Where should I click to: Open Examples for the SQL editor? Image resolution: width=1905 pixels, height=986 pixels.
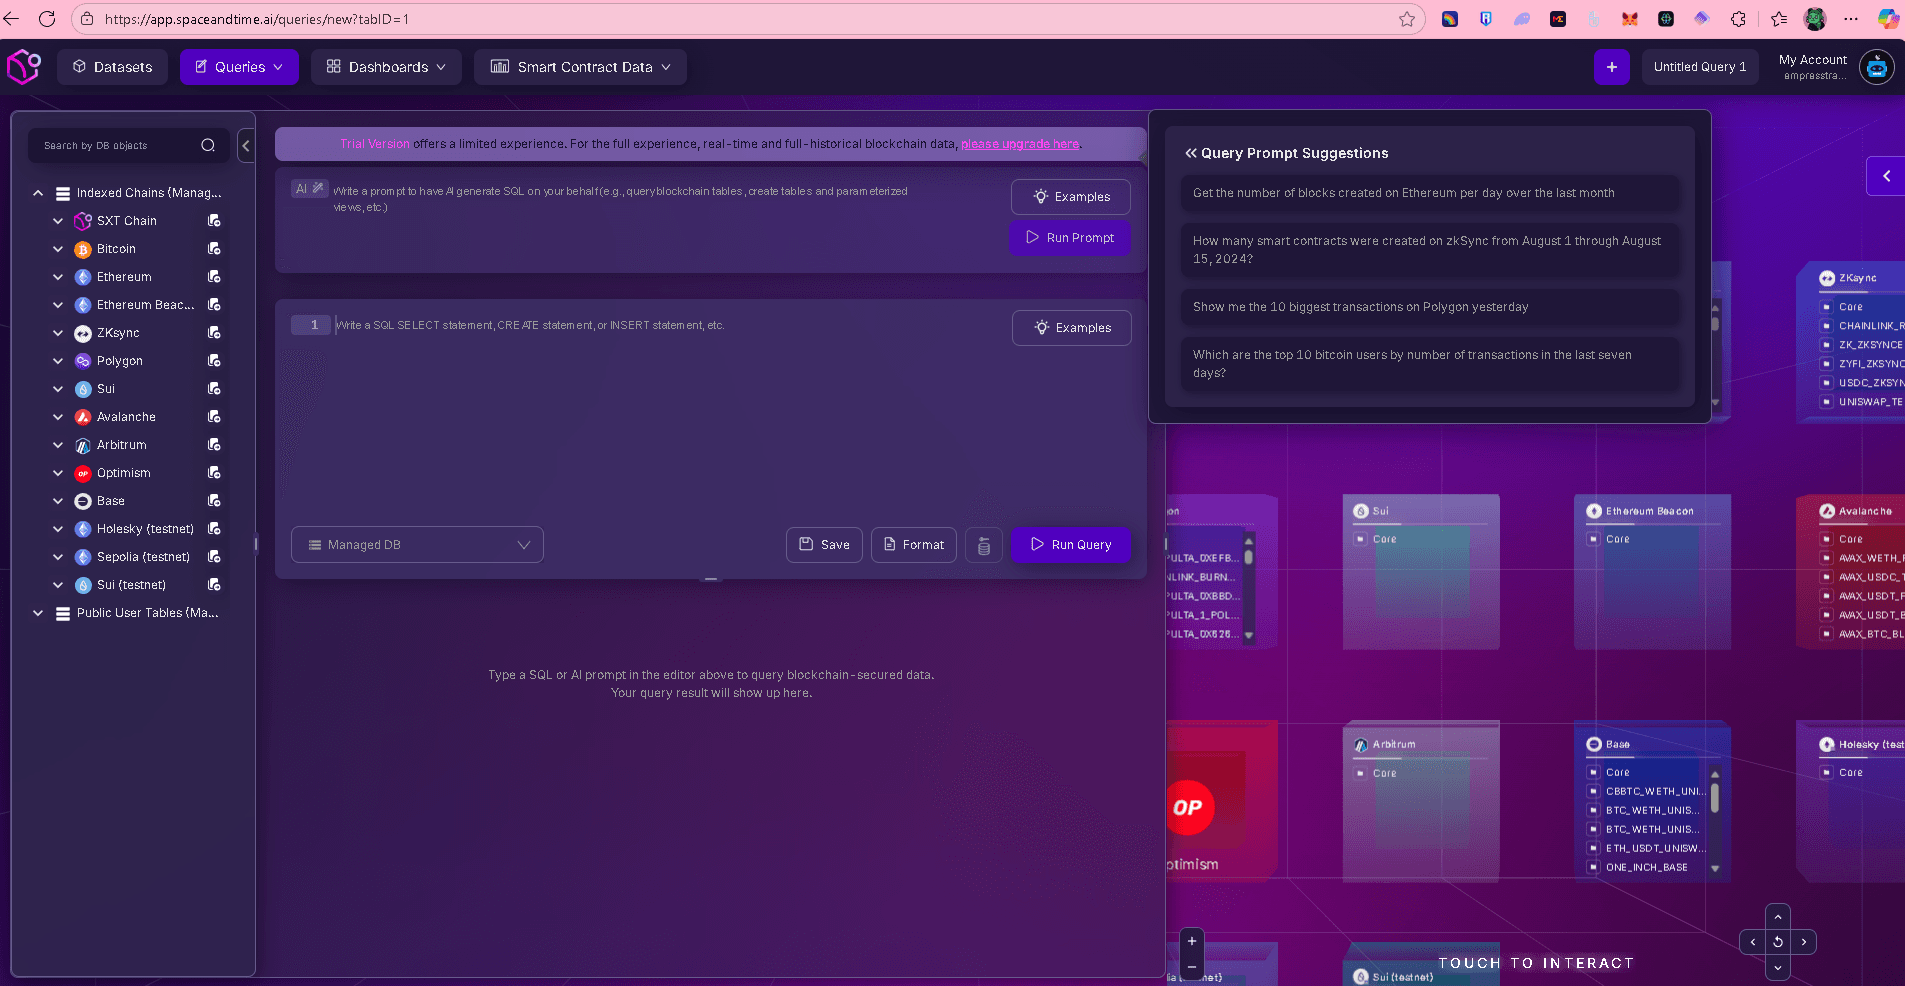[1072, 328]
